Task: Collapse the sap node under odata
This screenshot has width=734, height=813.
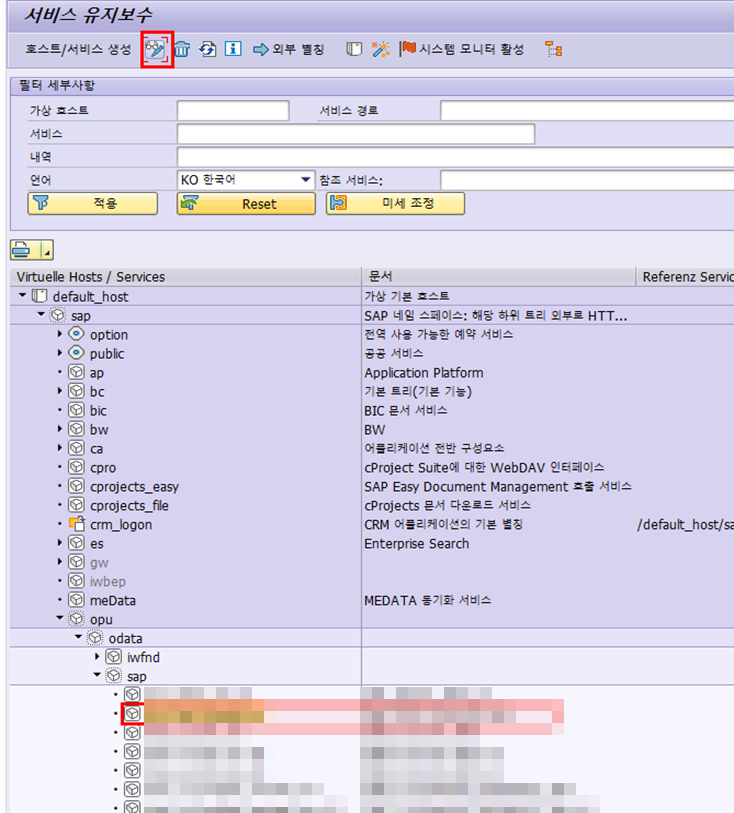Action: (x=97, y=675)
